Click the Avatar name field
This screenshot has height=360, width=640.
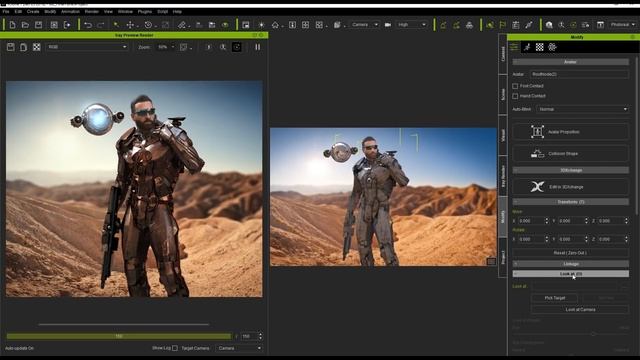click(579, 74)
